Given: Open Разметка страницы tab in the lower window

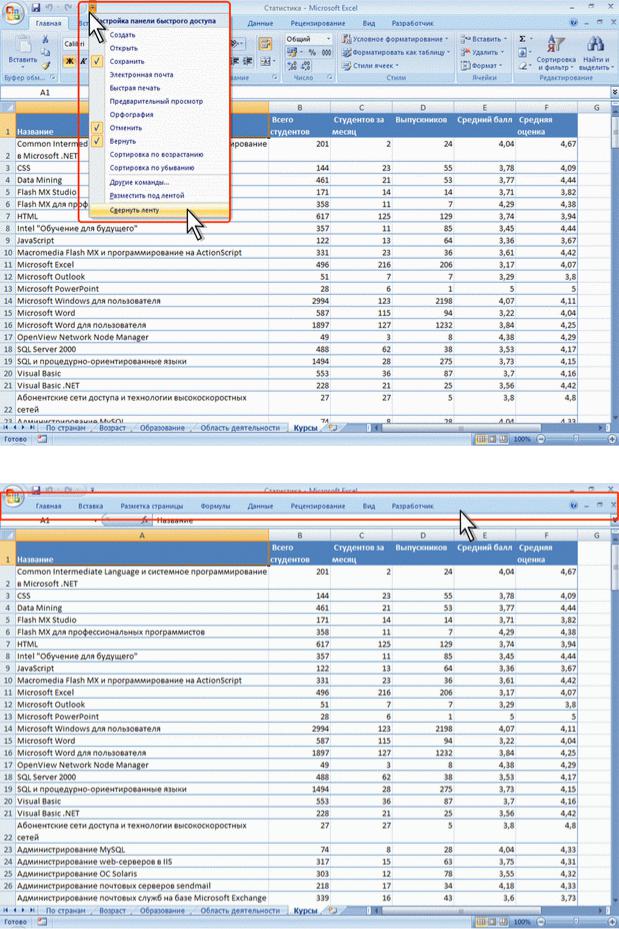Looking at the screenshot, I should coord(152,507).
